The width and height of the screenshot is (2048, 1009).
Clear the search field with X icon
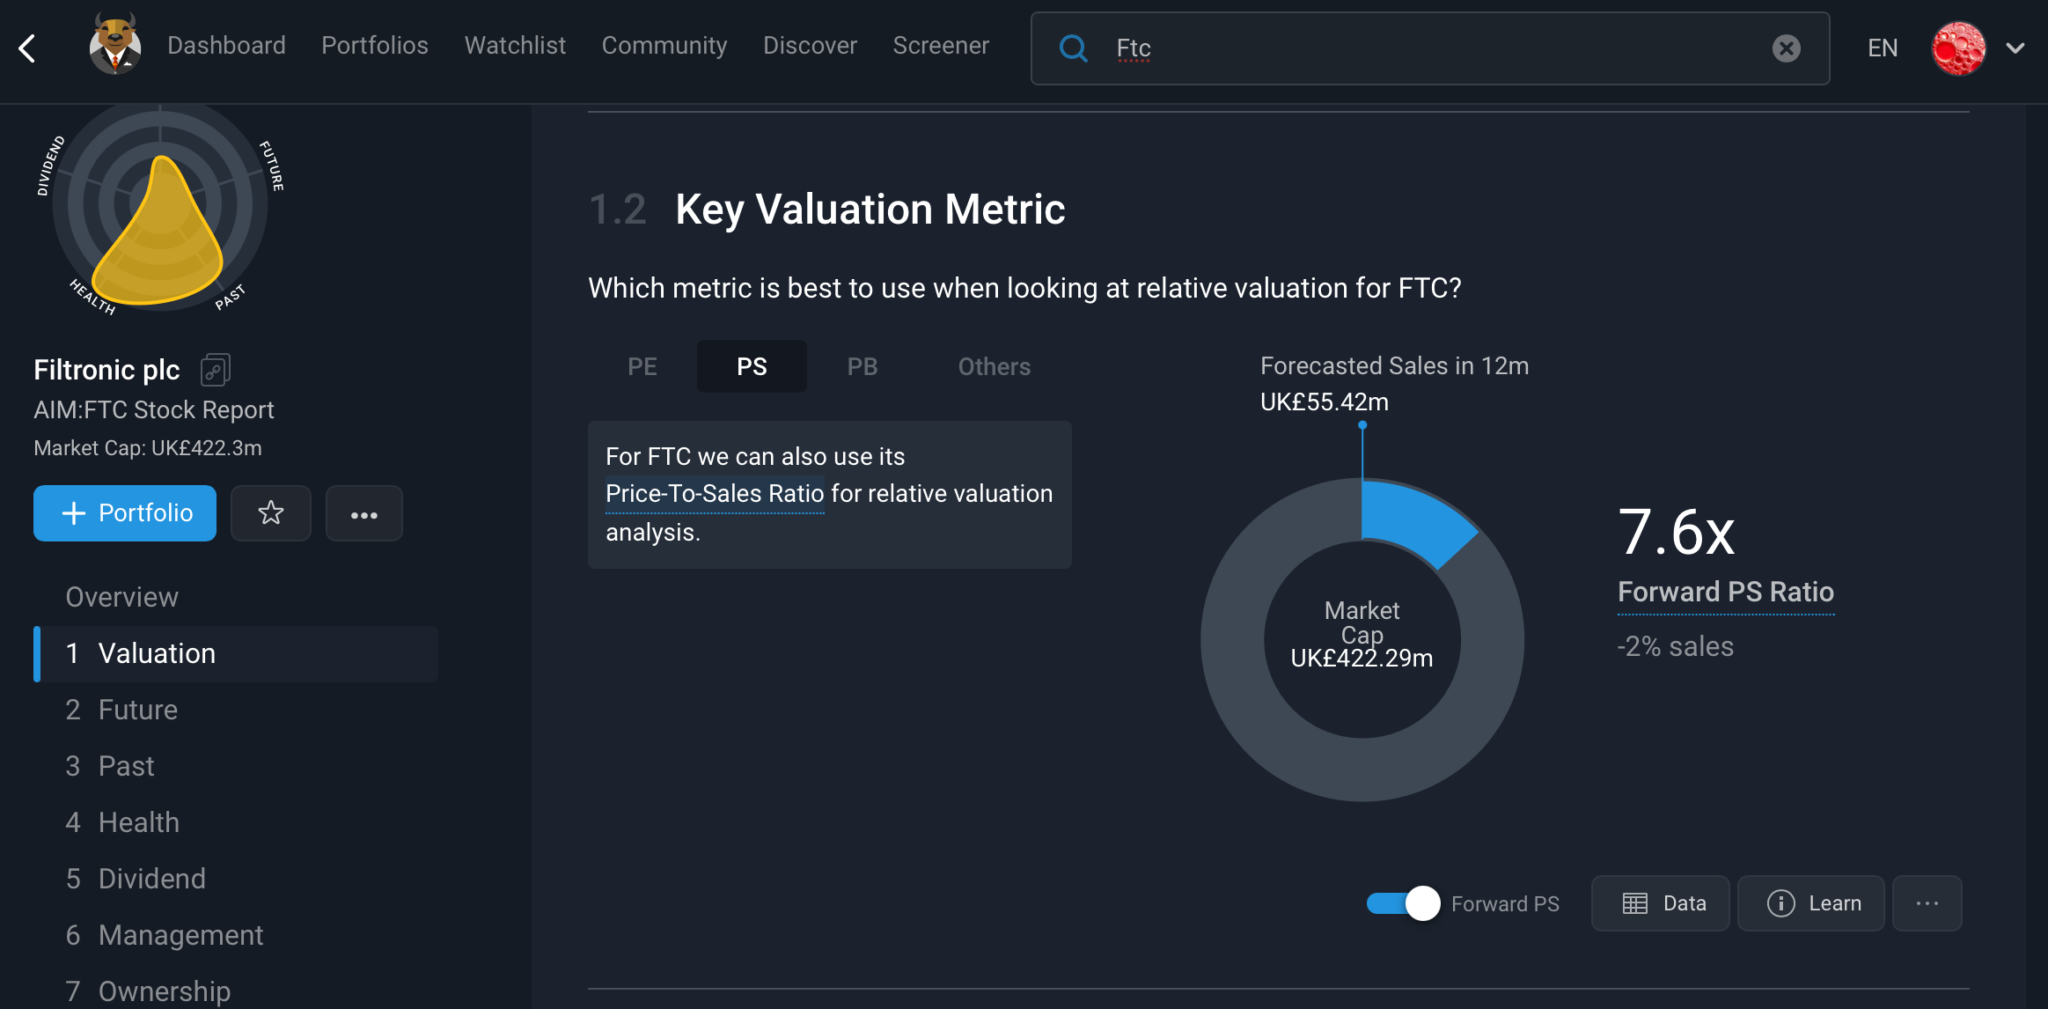(x=1786, y=48)
